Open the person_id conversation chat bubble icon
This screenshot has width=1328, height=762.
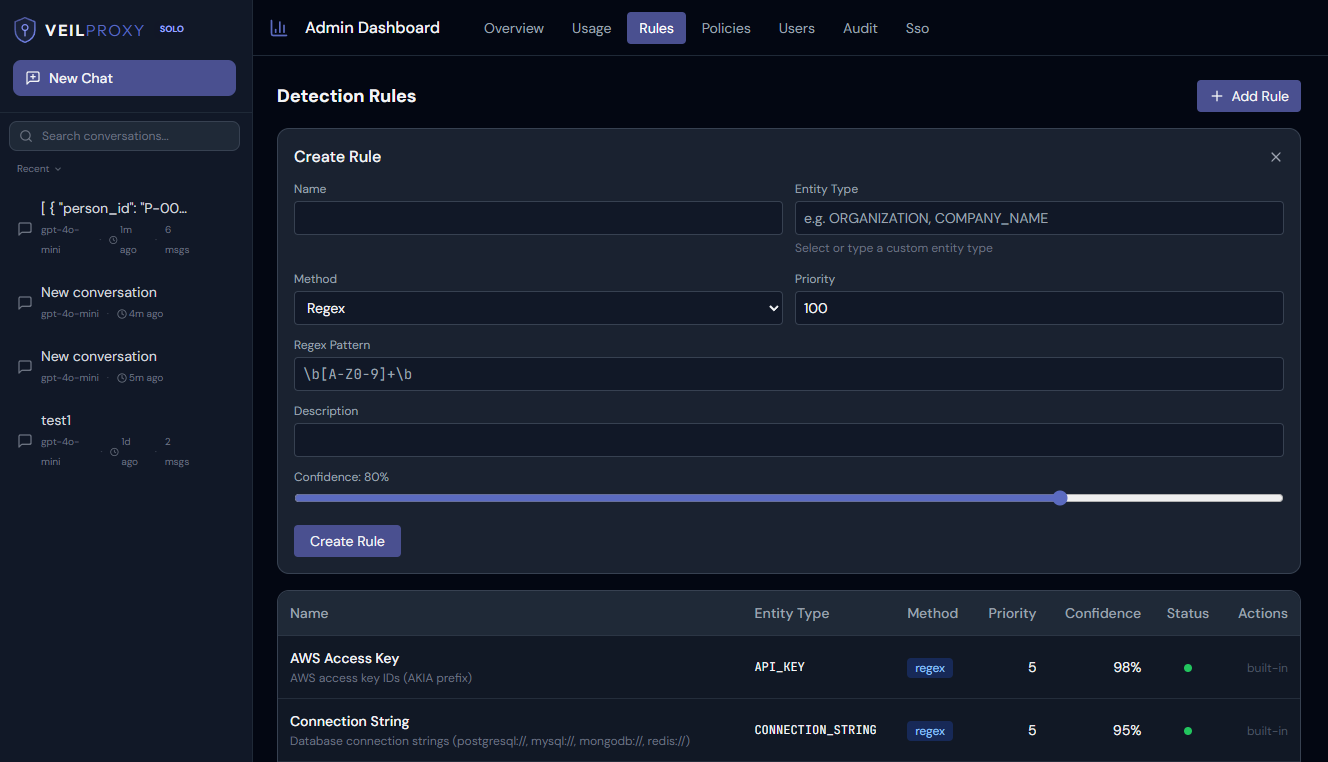click(23, 229)
